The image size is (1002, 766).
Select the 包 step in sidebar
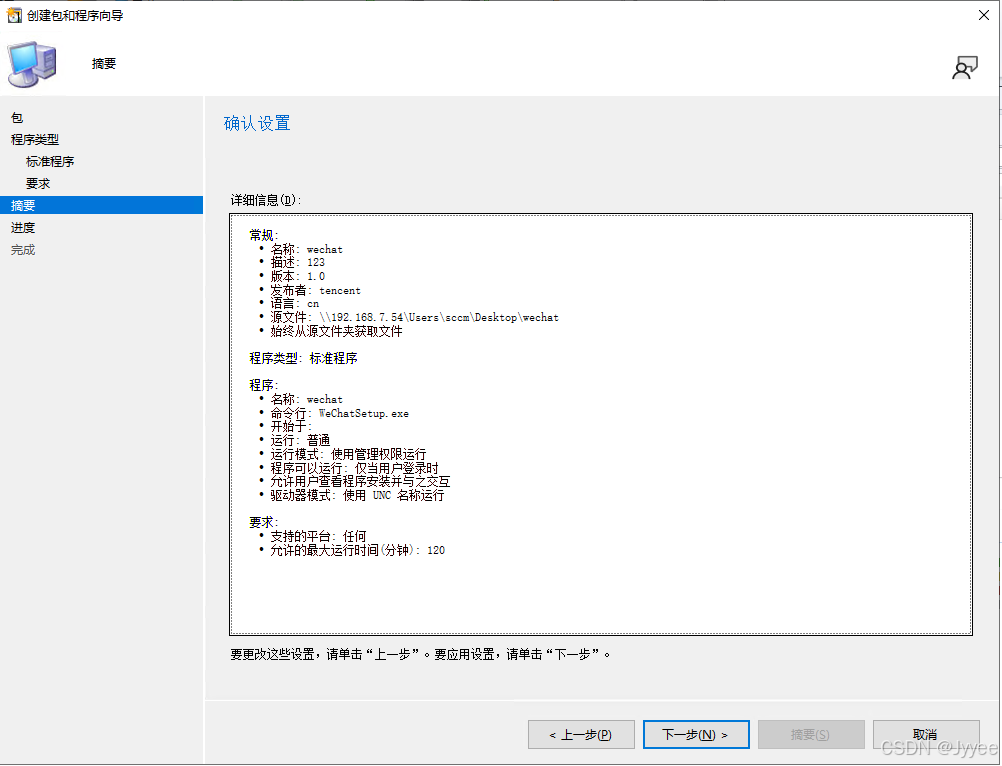[16, 118]
